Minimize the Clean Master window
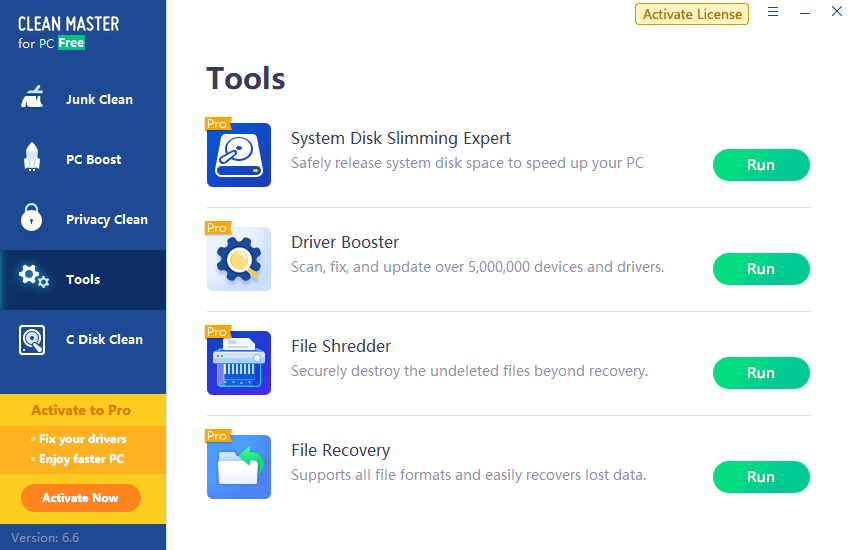 point(805,13)
